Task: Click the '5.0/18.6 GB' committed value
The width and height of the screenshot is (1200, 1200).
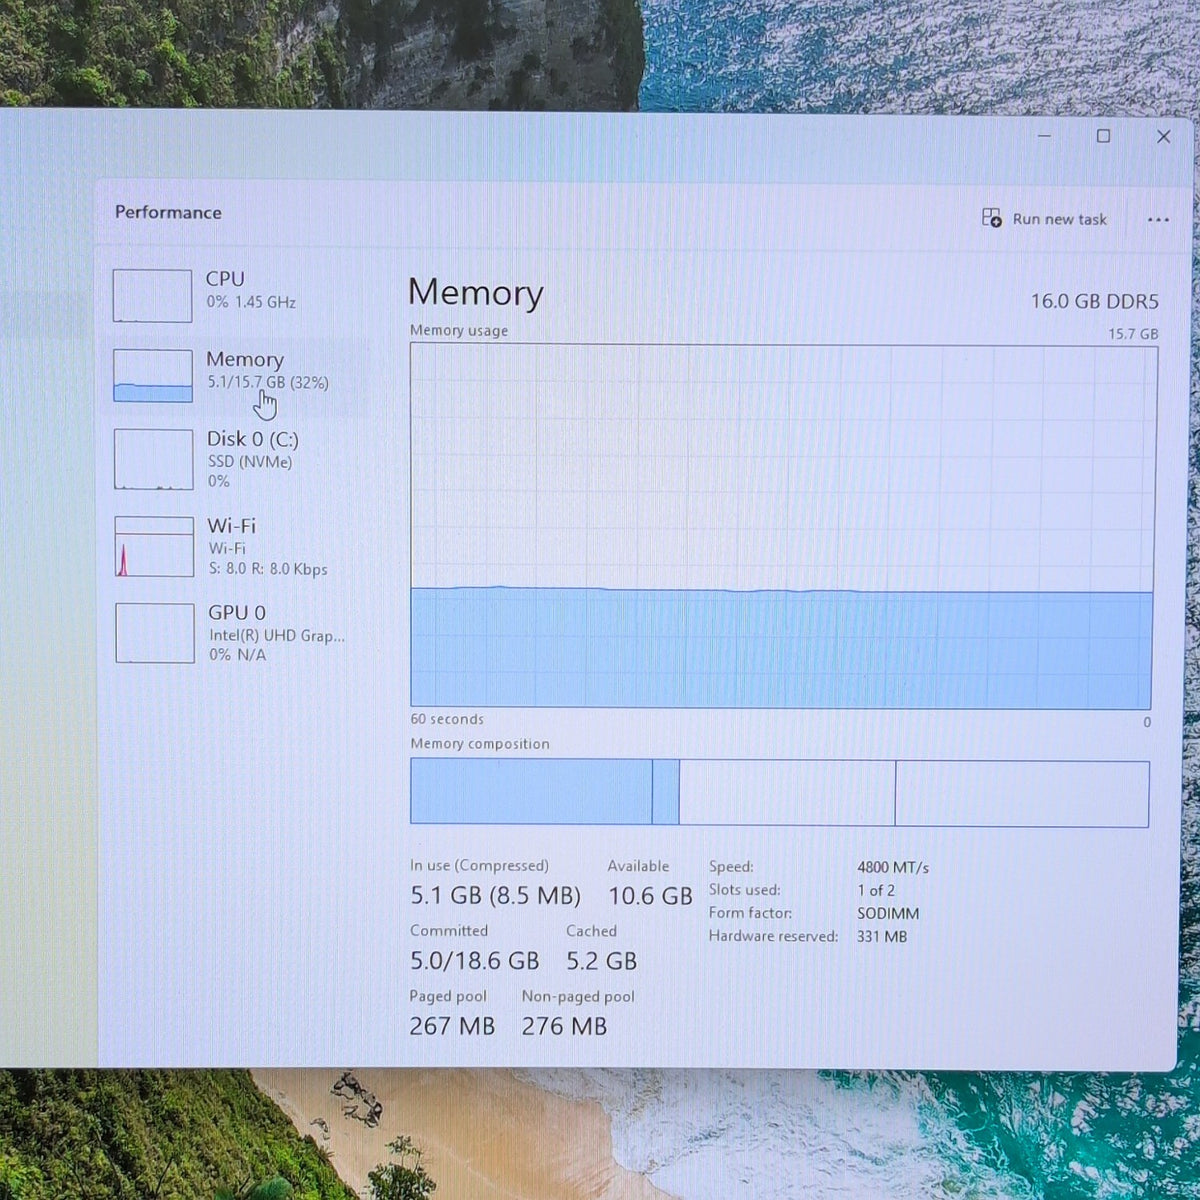Action: [x=474, y=961]
